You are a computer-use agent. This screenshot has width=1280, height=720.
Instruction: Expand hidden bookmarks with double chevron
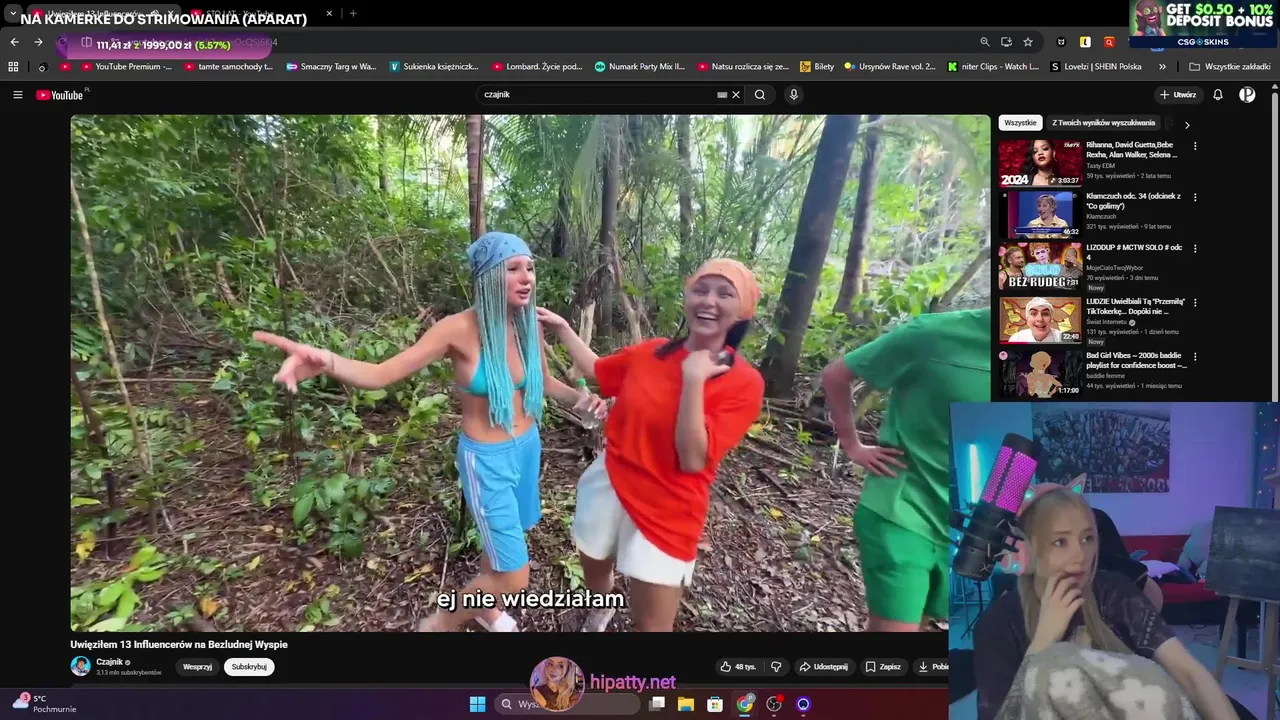1162,67
